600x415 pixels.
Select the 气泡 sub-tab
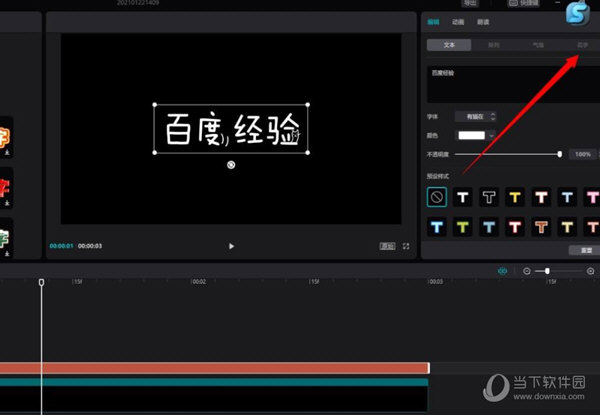[538, 45]
